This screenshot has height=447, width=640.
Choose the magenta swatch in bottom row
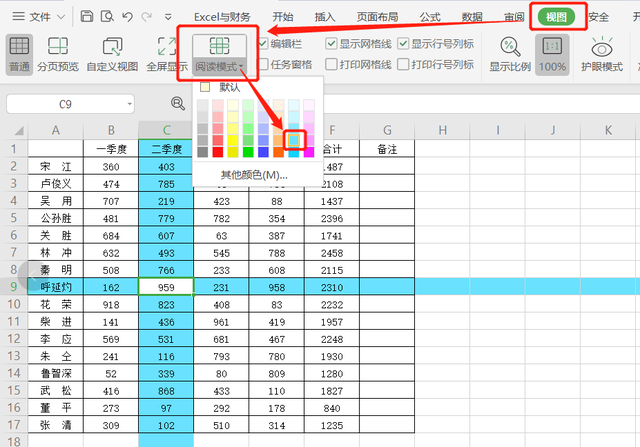tap(309, 152)
